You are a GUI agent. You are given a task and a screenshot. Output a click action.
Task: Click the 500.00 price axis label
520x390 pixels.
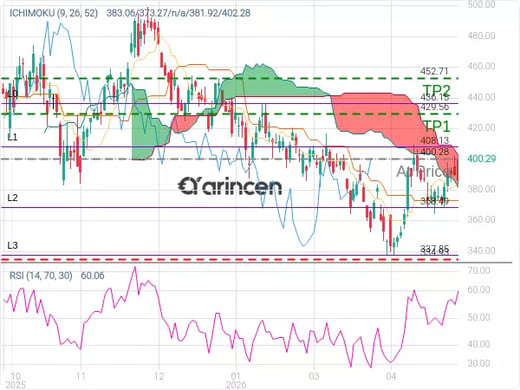481,4
